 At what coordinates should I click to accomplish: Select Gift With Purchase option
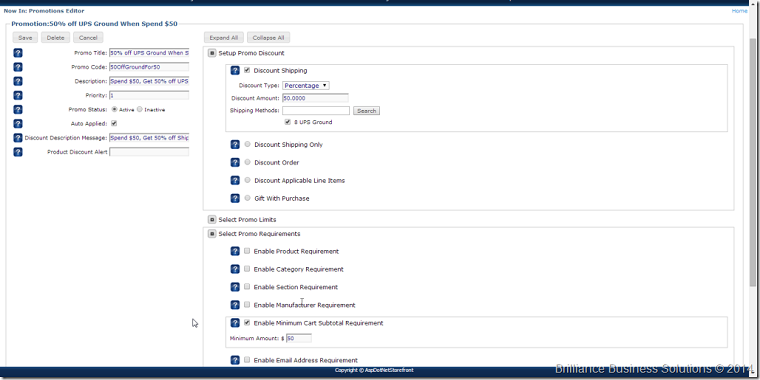(248, 198)
